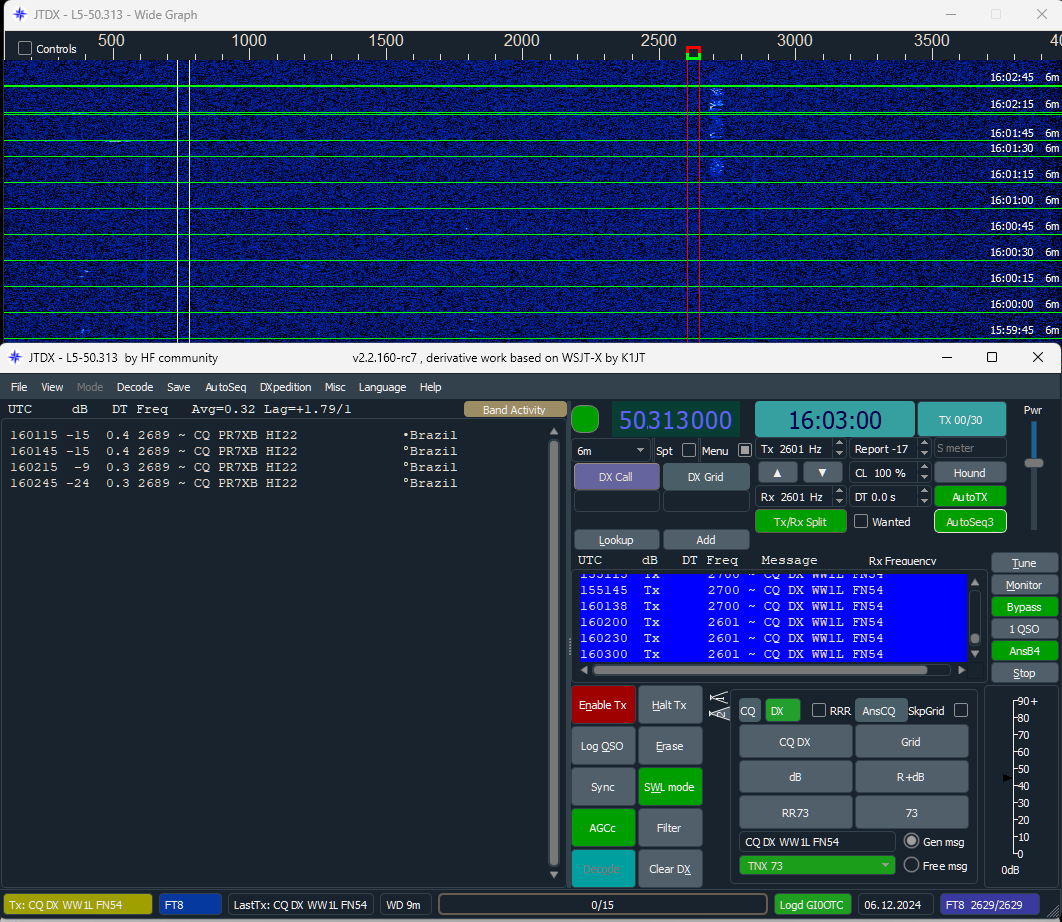Enable the RRR checkbox
Screen dimensions: 1062x922
click(x=819, y=710)
